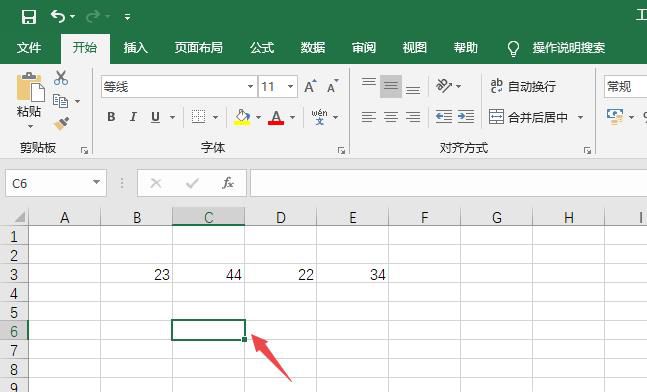Switch to the 插入 tab
Image resolution: width=647 pixels, height=392 pixels.
[x=136, y=48]
